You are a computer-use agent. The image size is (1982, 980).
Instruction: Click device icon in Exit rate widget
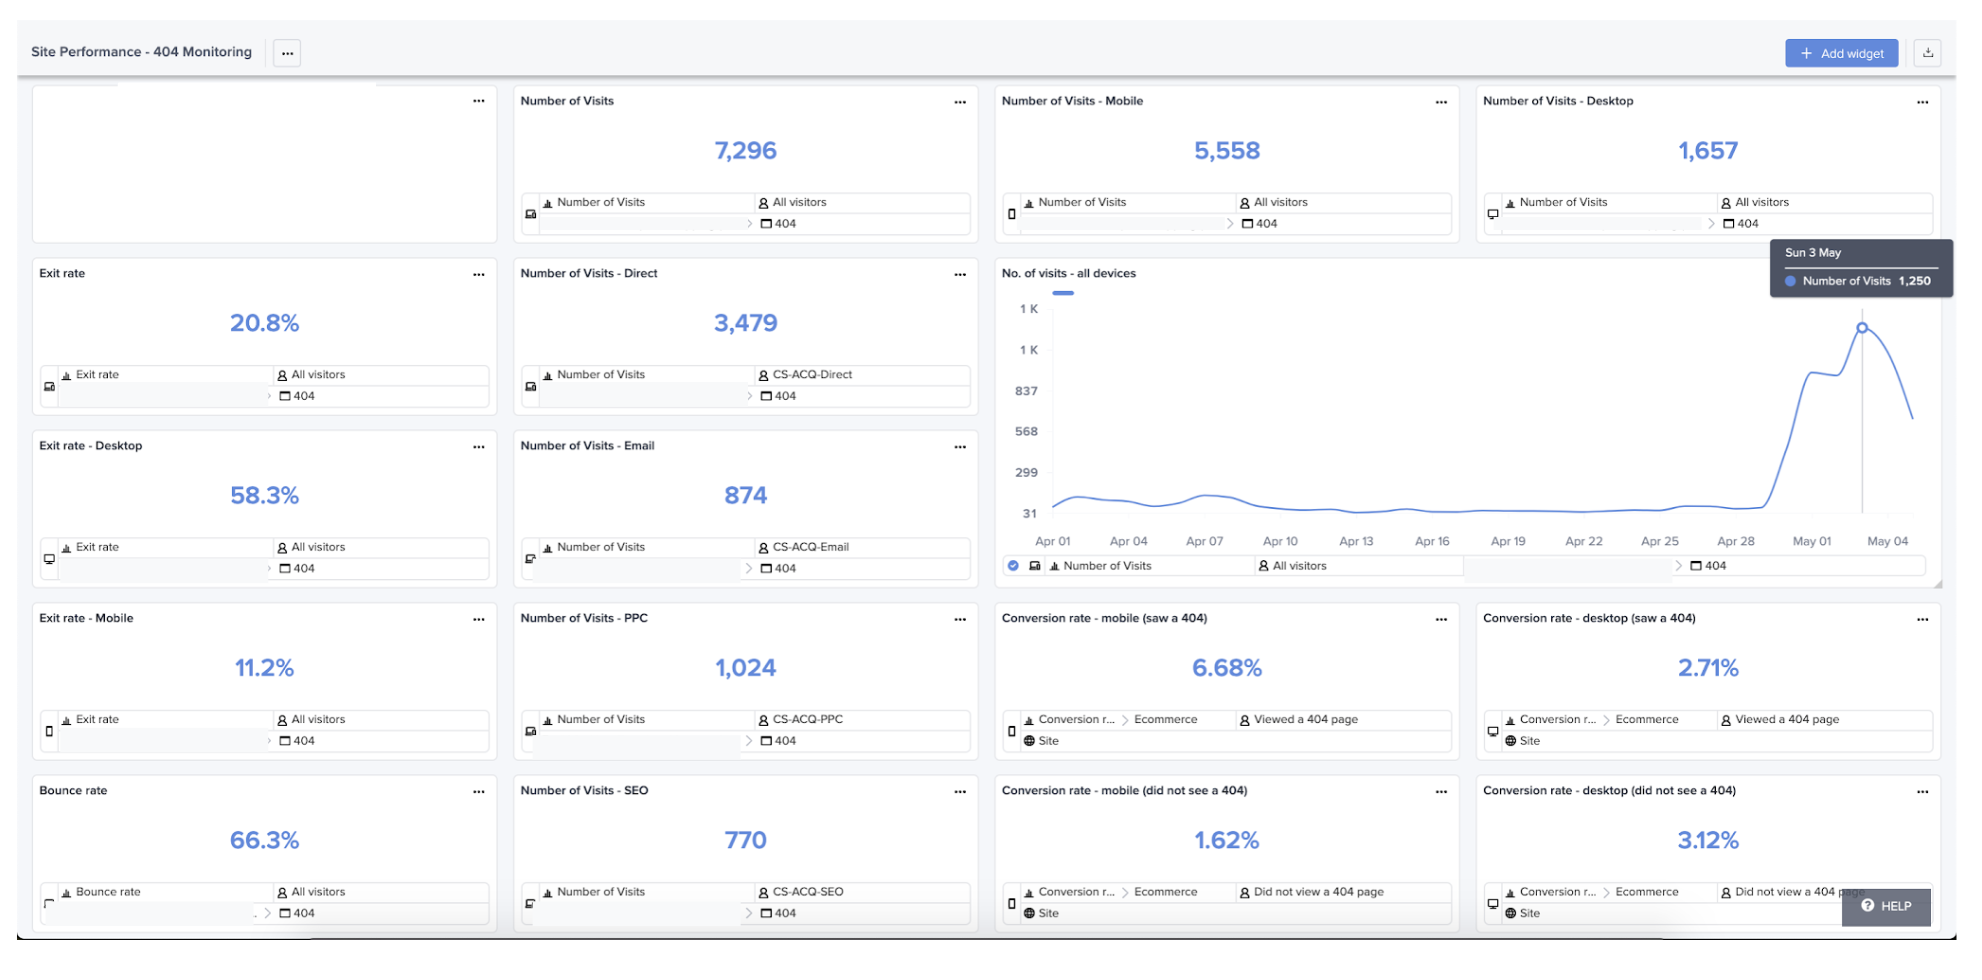click(x=49, y=386)
